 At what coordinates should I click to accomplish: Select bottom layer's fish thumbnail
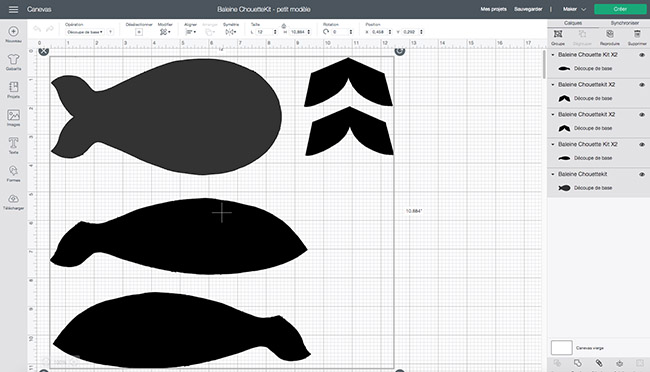[x=564, y=188]
